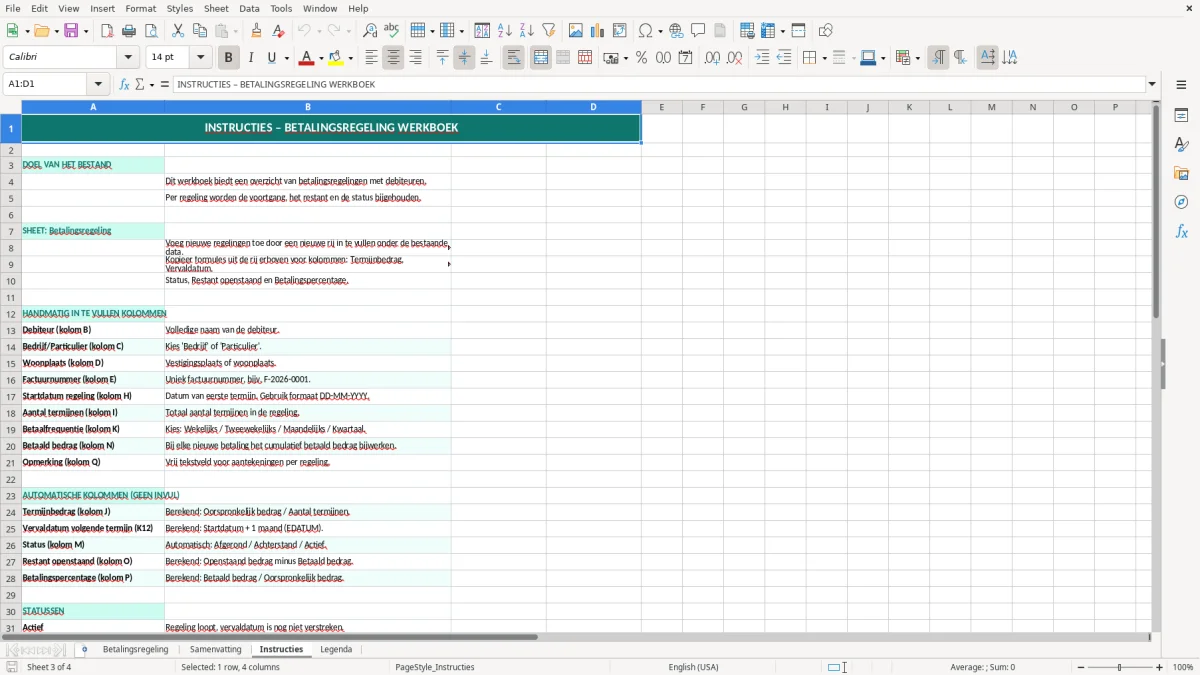Insert special character Omega icon
This screenshot has width=1200, height=675.
tap(645, 30)
